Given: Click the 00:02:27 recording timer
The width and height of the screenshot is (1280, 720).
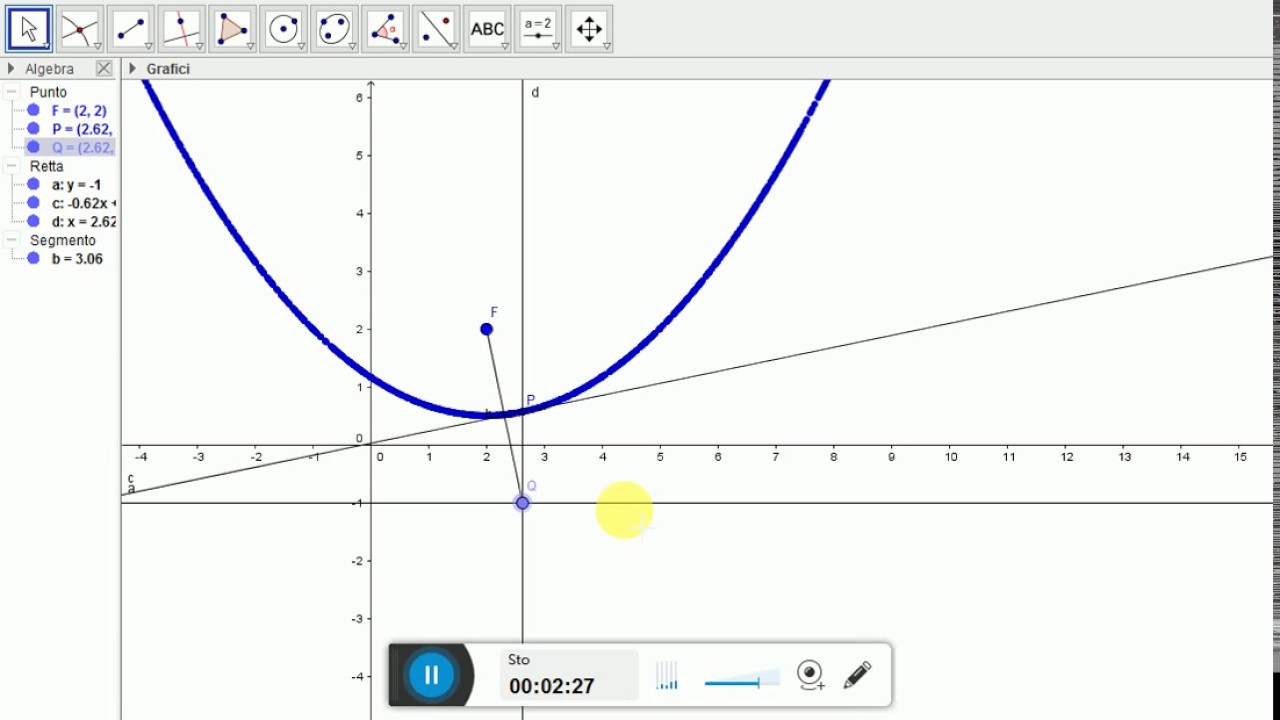Looking at the screenshot, I should pos(552,686).
